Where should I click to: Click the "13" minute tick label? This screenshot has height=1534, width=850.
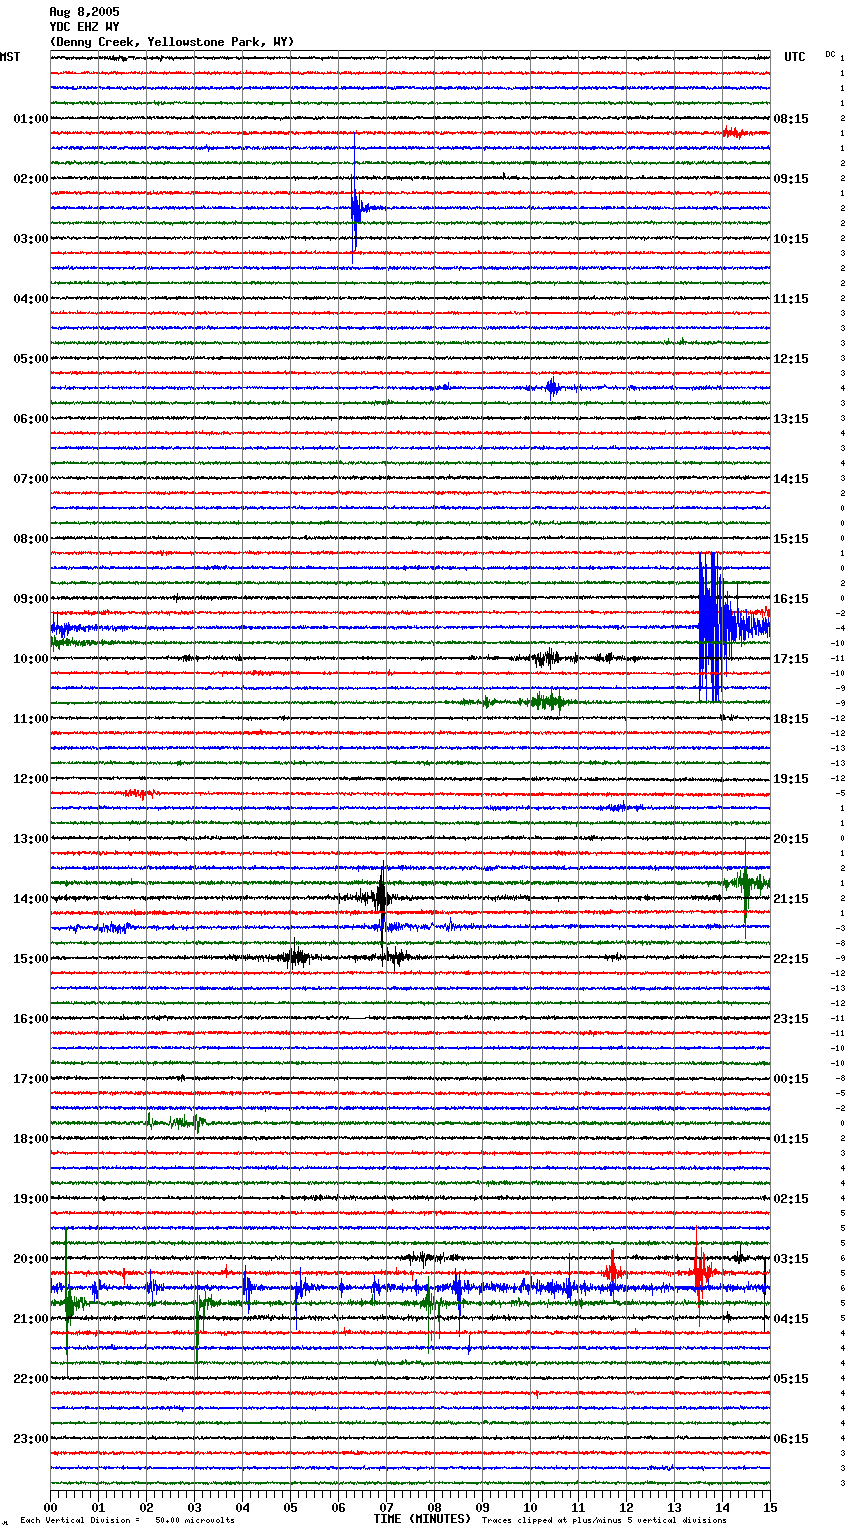tap(674, 1507)
